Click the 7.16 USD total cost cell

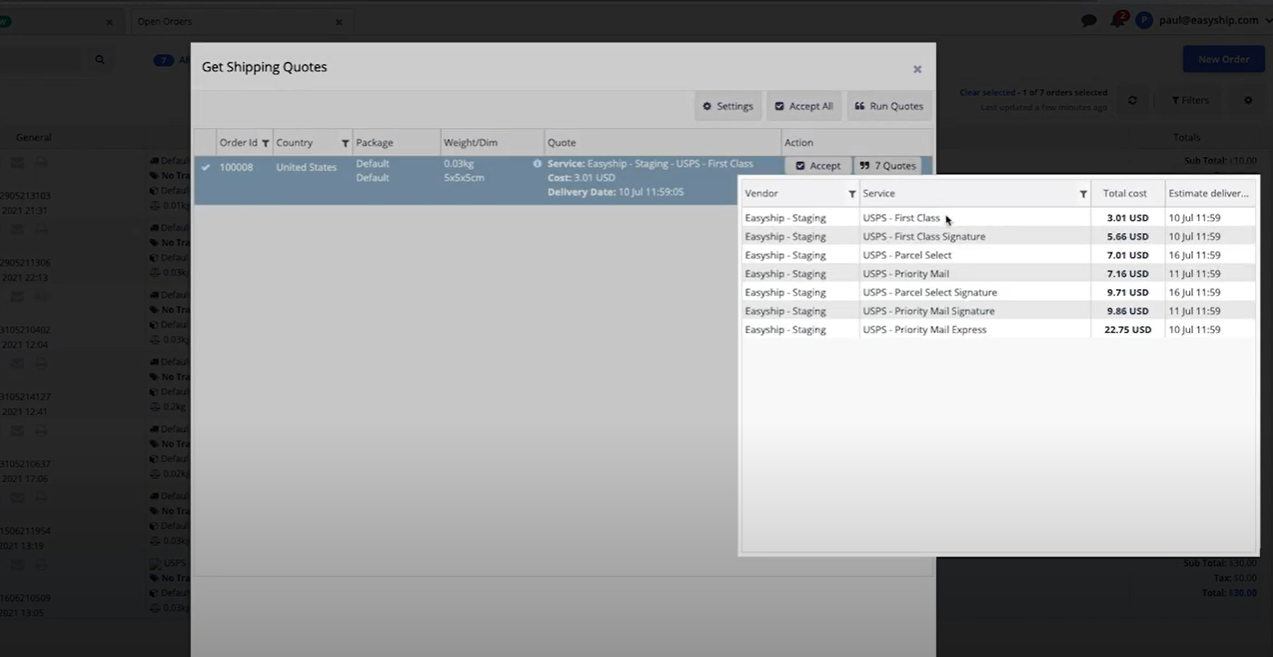1128,273
